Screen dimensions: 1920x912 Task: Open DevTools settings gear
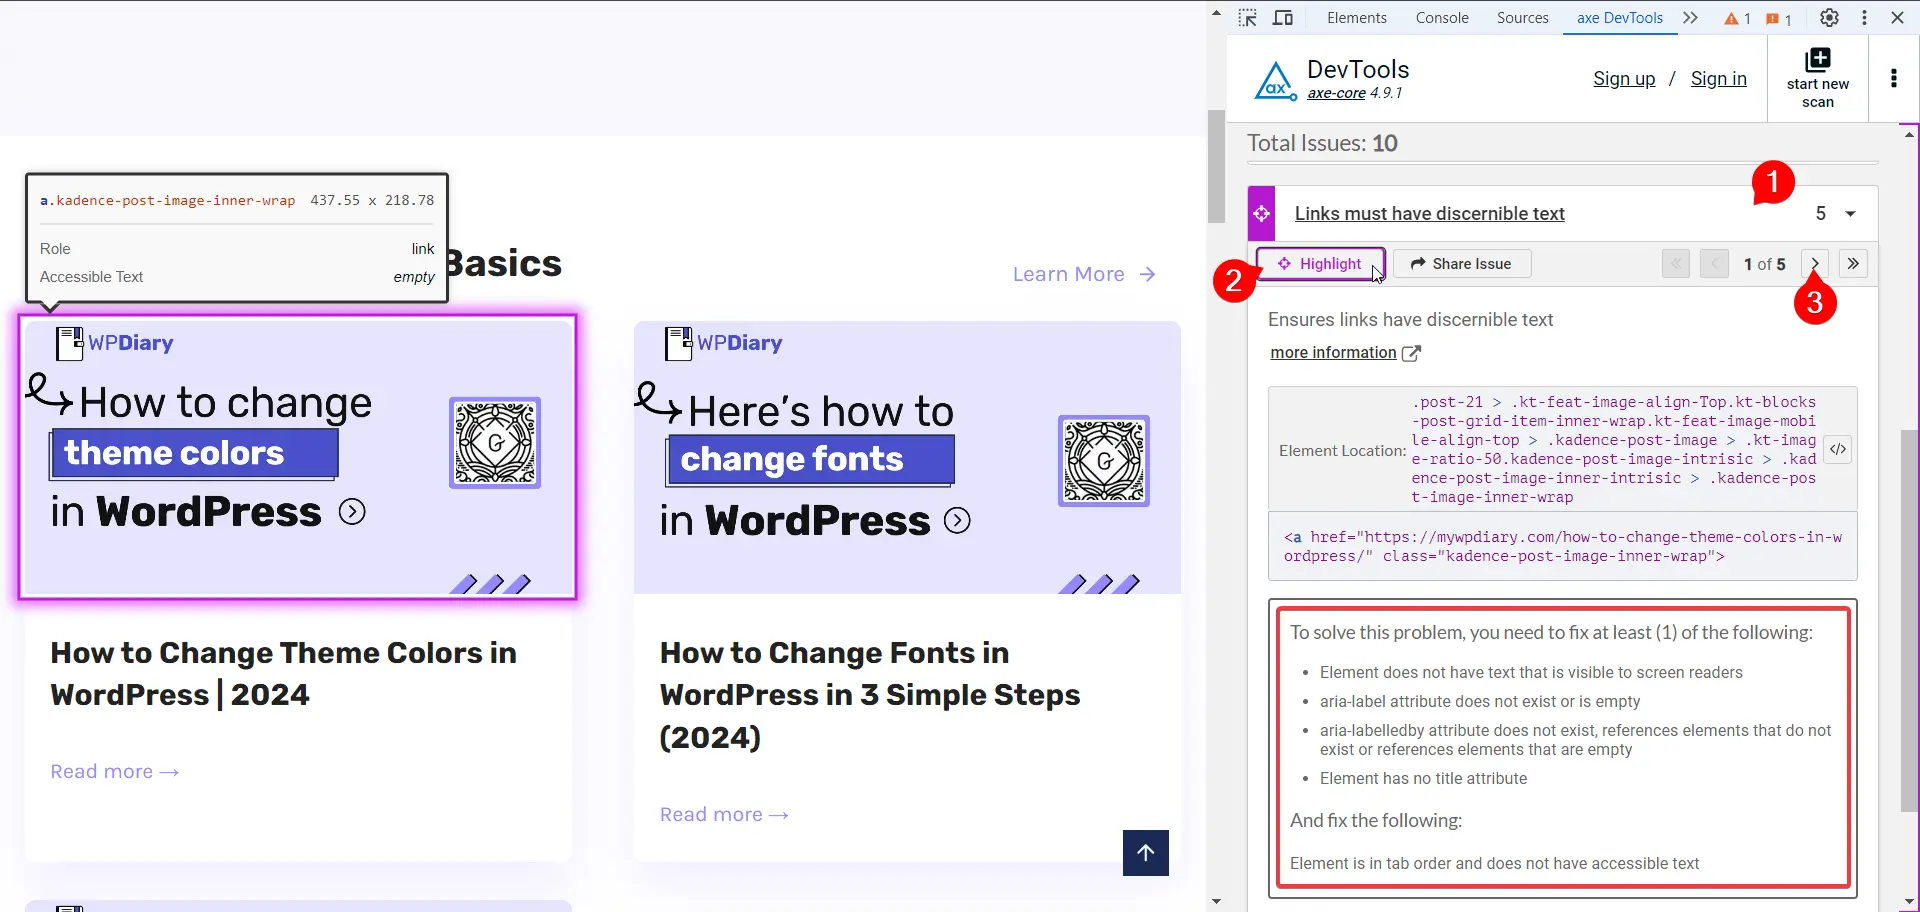pos(1829,18)
